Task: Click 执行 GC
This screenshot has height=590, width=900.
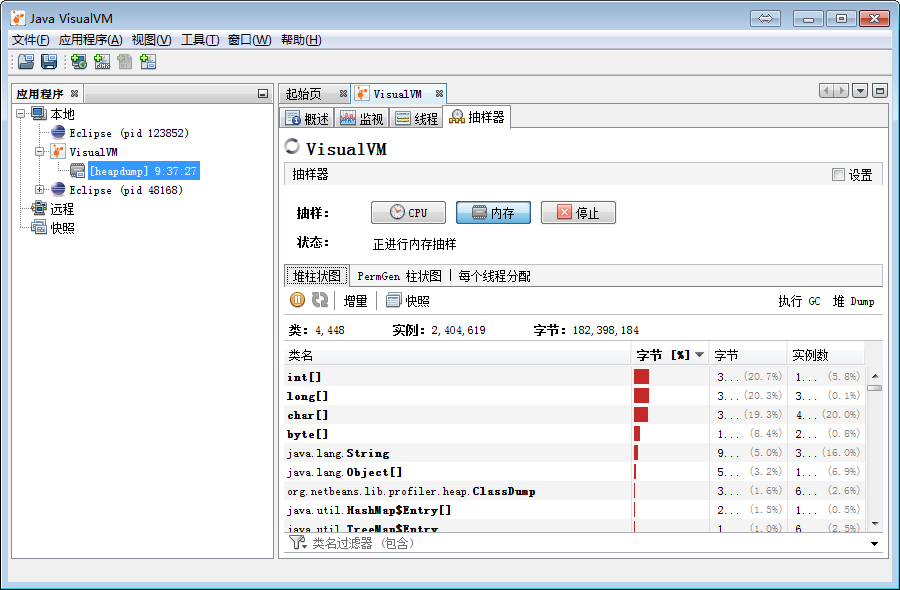Action: (799, 301)
